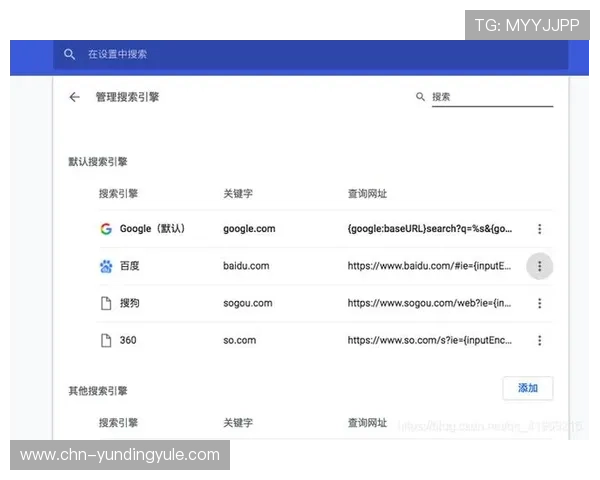Click 搜索引擎 column header in default section
The image size is (600, 480).
(118, 194)
